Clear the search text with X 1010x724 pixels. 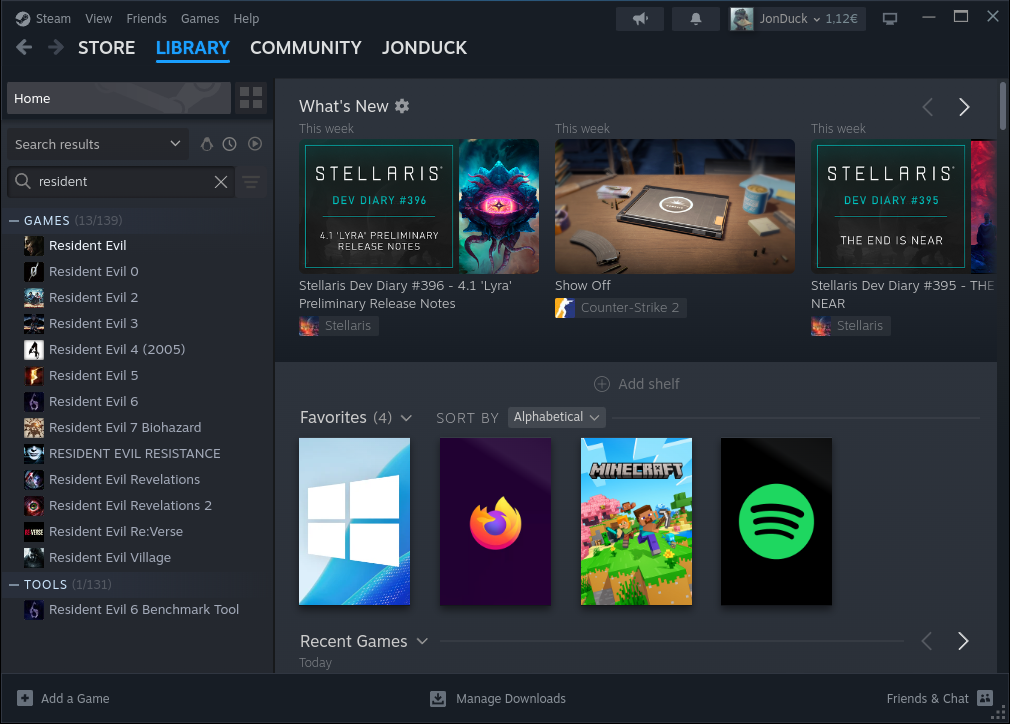click(221, 182)
